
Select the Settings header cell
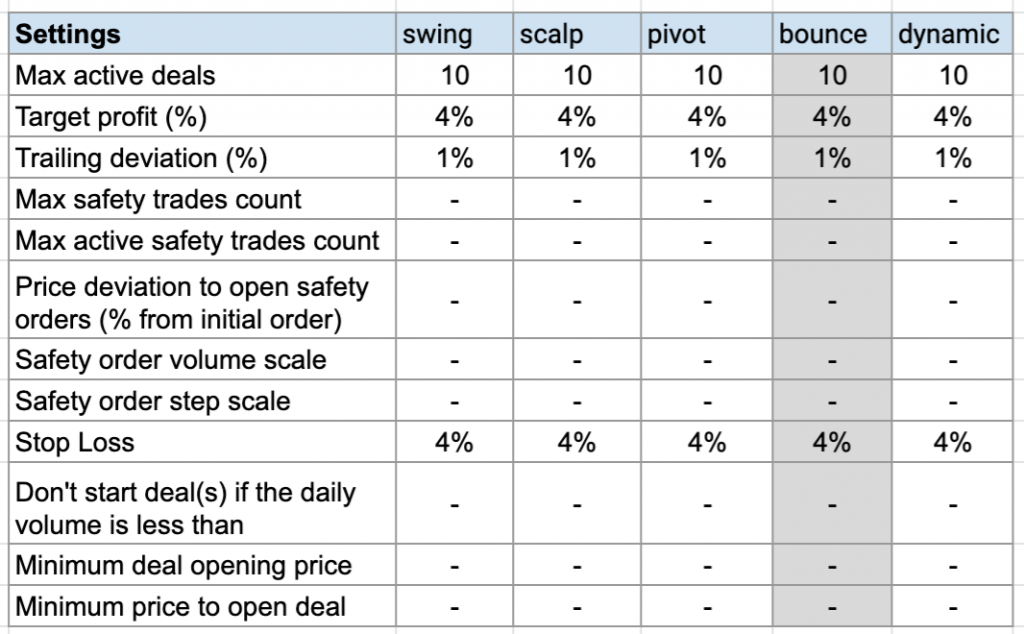(69, 35)
